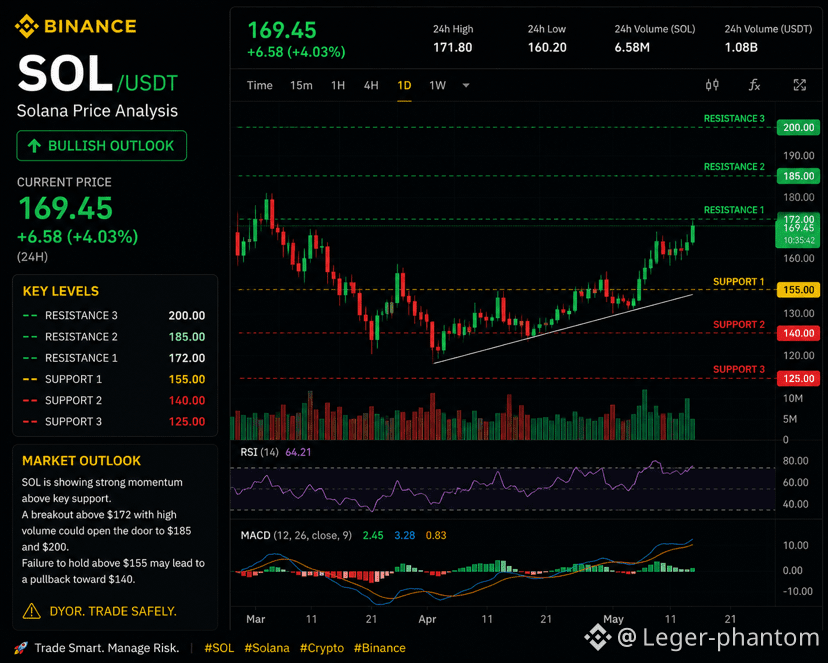
Task: Click the fullscreen expand chart icon
Action: (799, 85)
